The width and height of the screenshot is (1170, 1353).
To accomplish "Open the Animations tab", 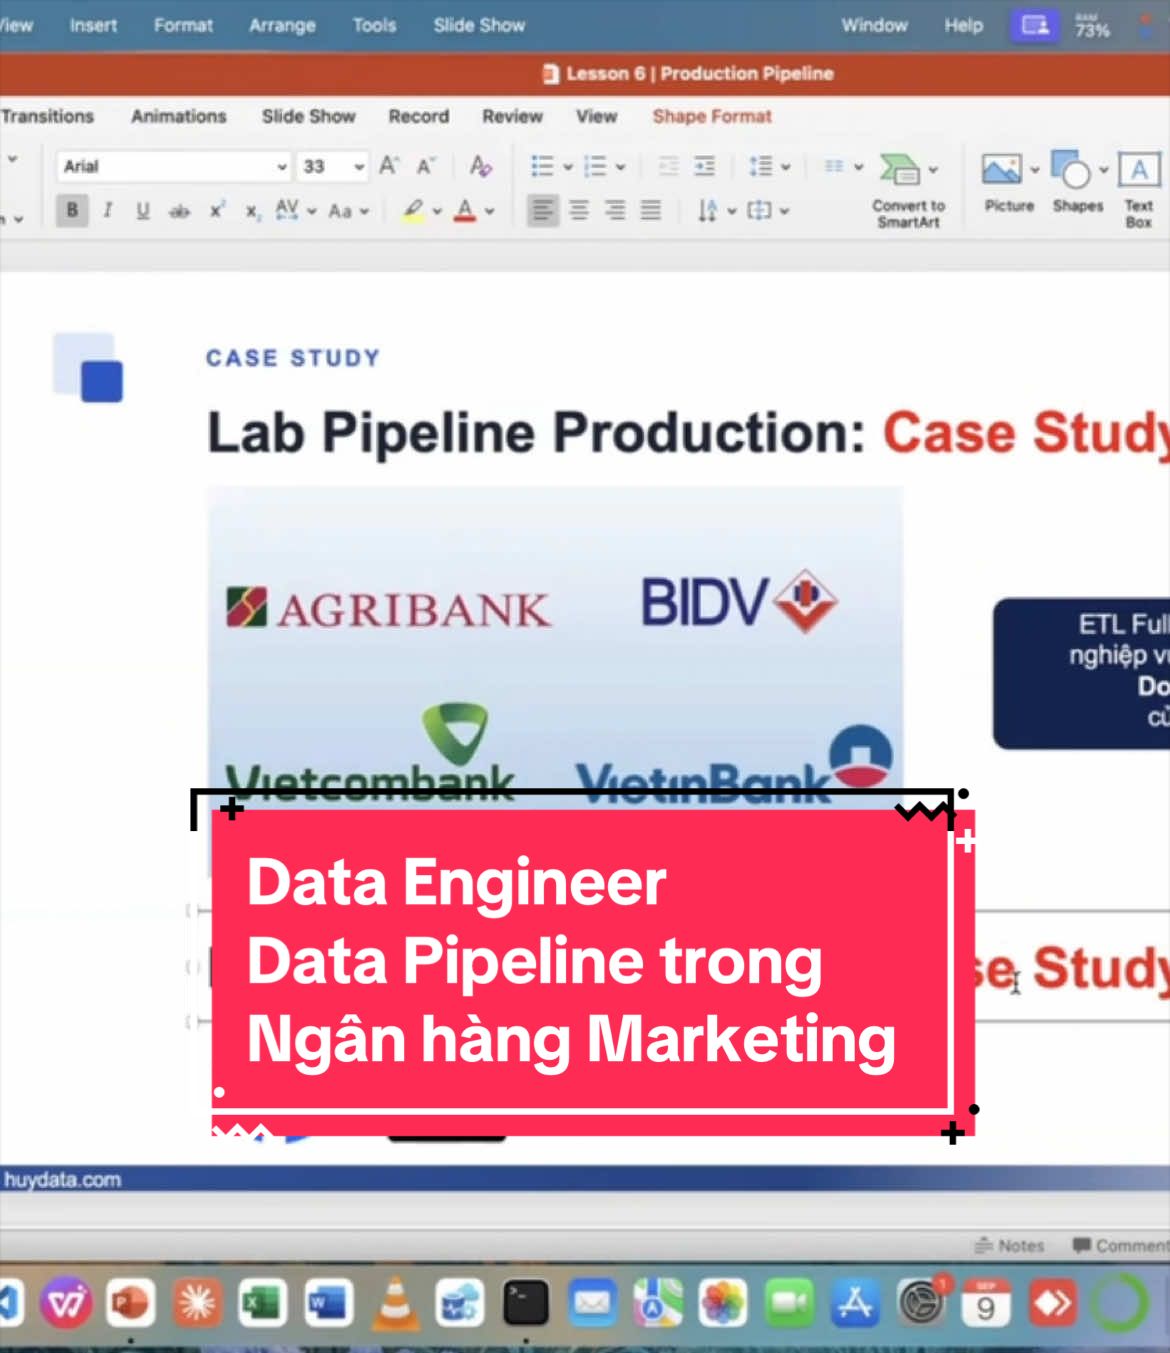I will tap(179, 116).
